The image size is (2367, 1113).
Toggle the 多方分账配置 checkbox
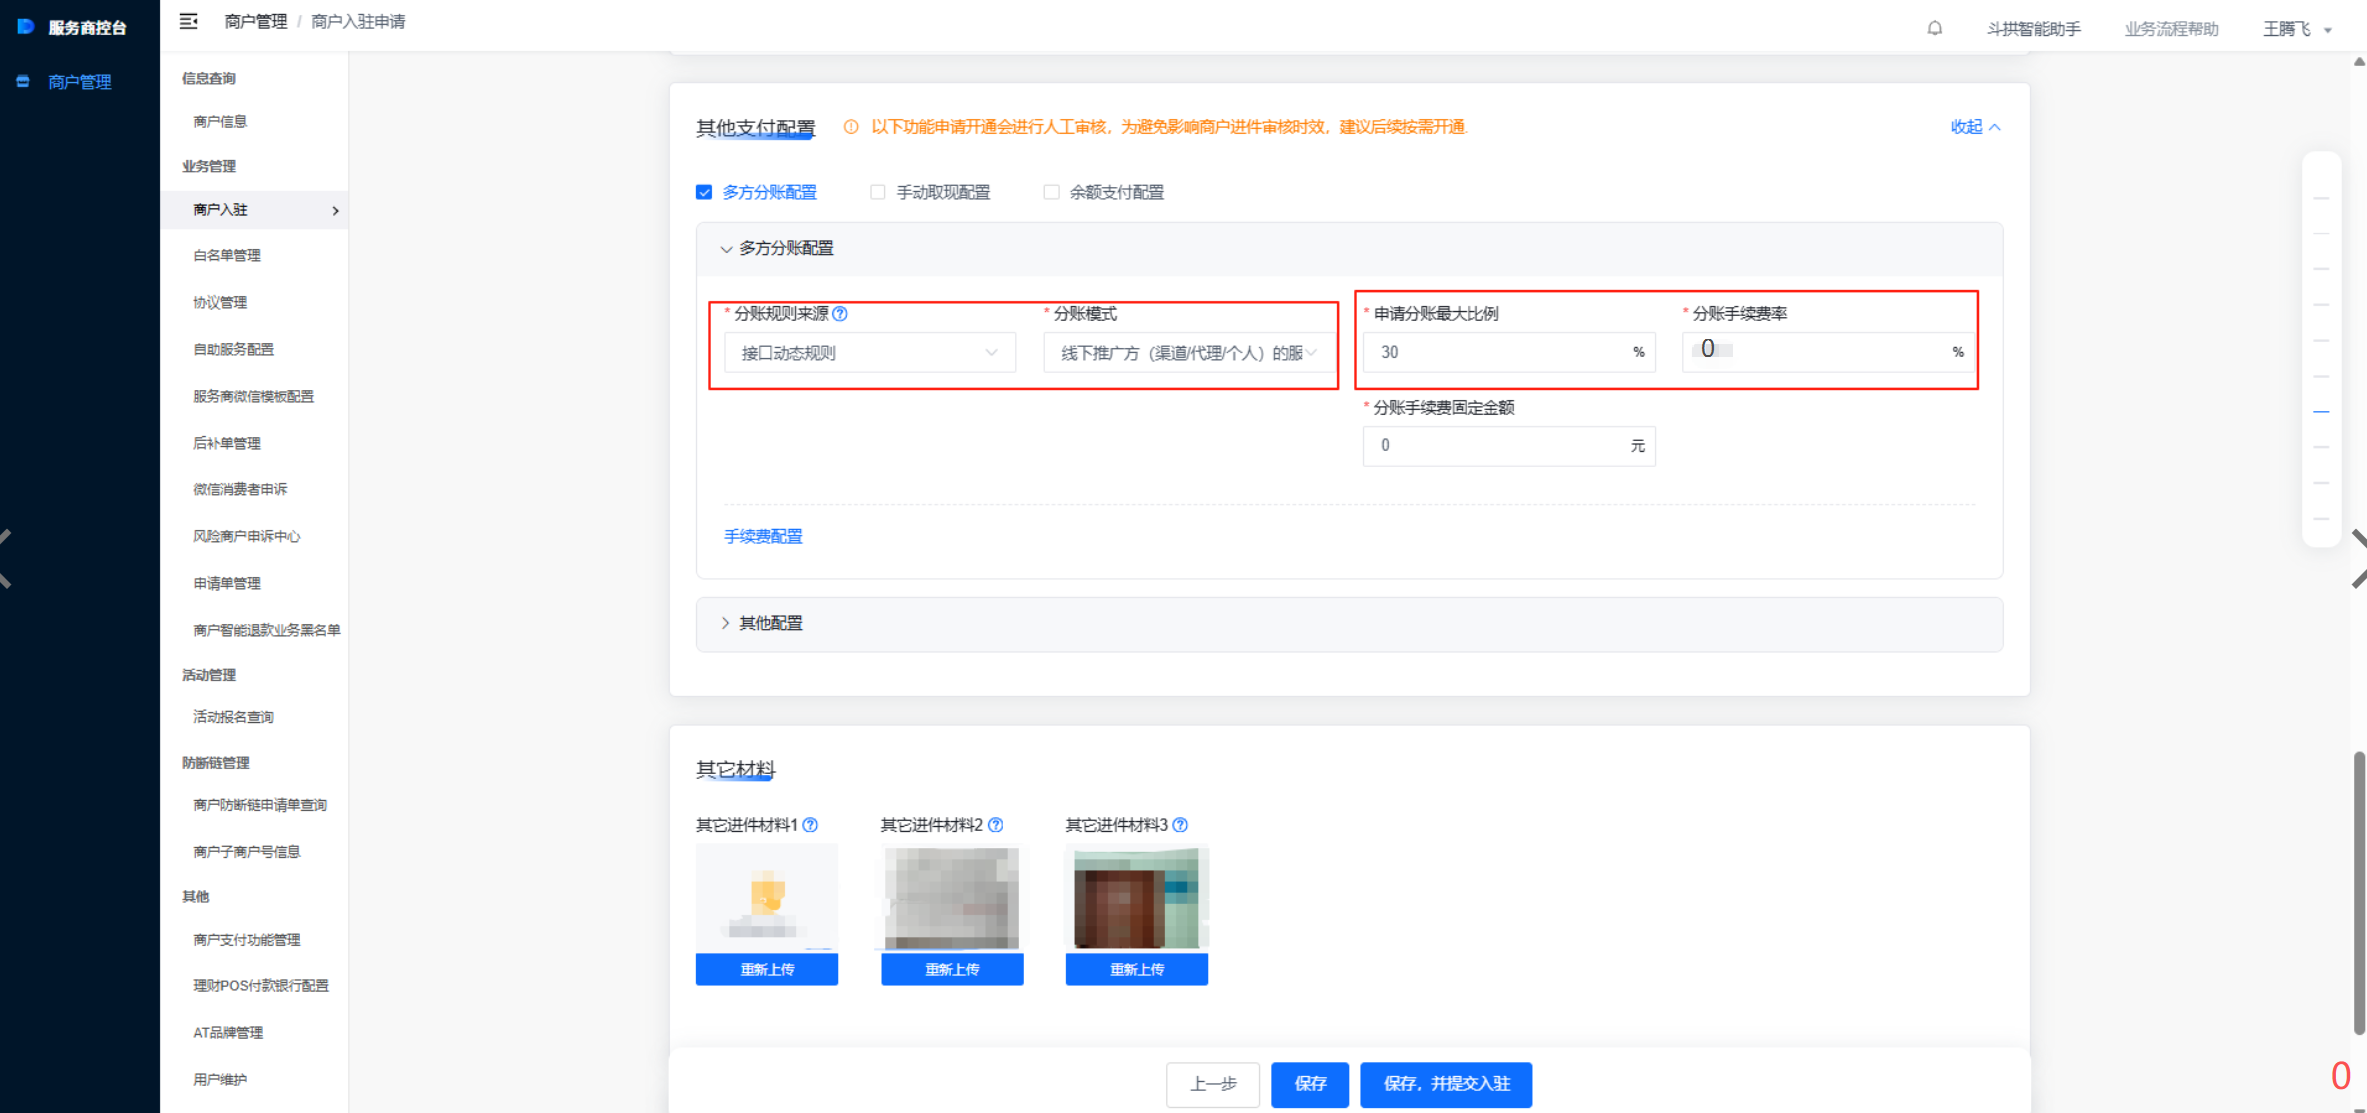click(x=704, y=192)
